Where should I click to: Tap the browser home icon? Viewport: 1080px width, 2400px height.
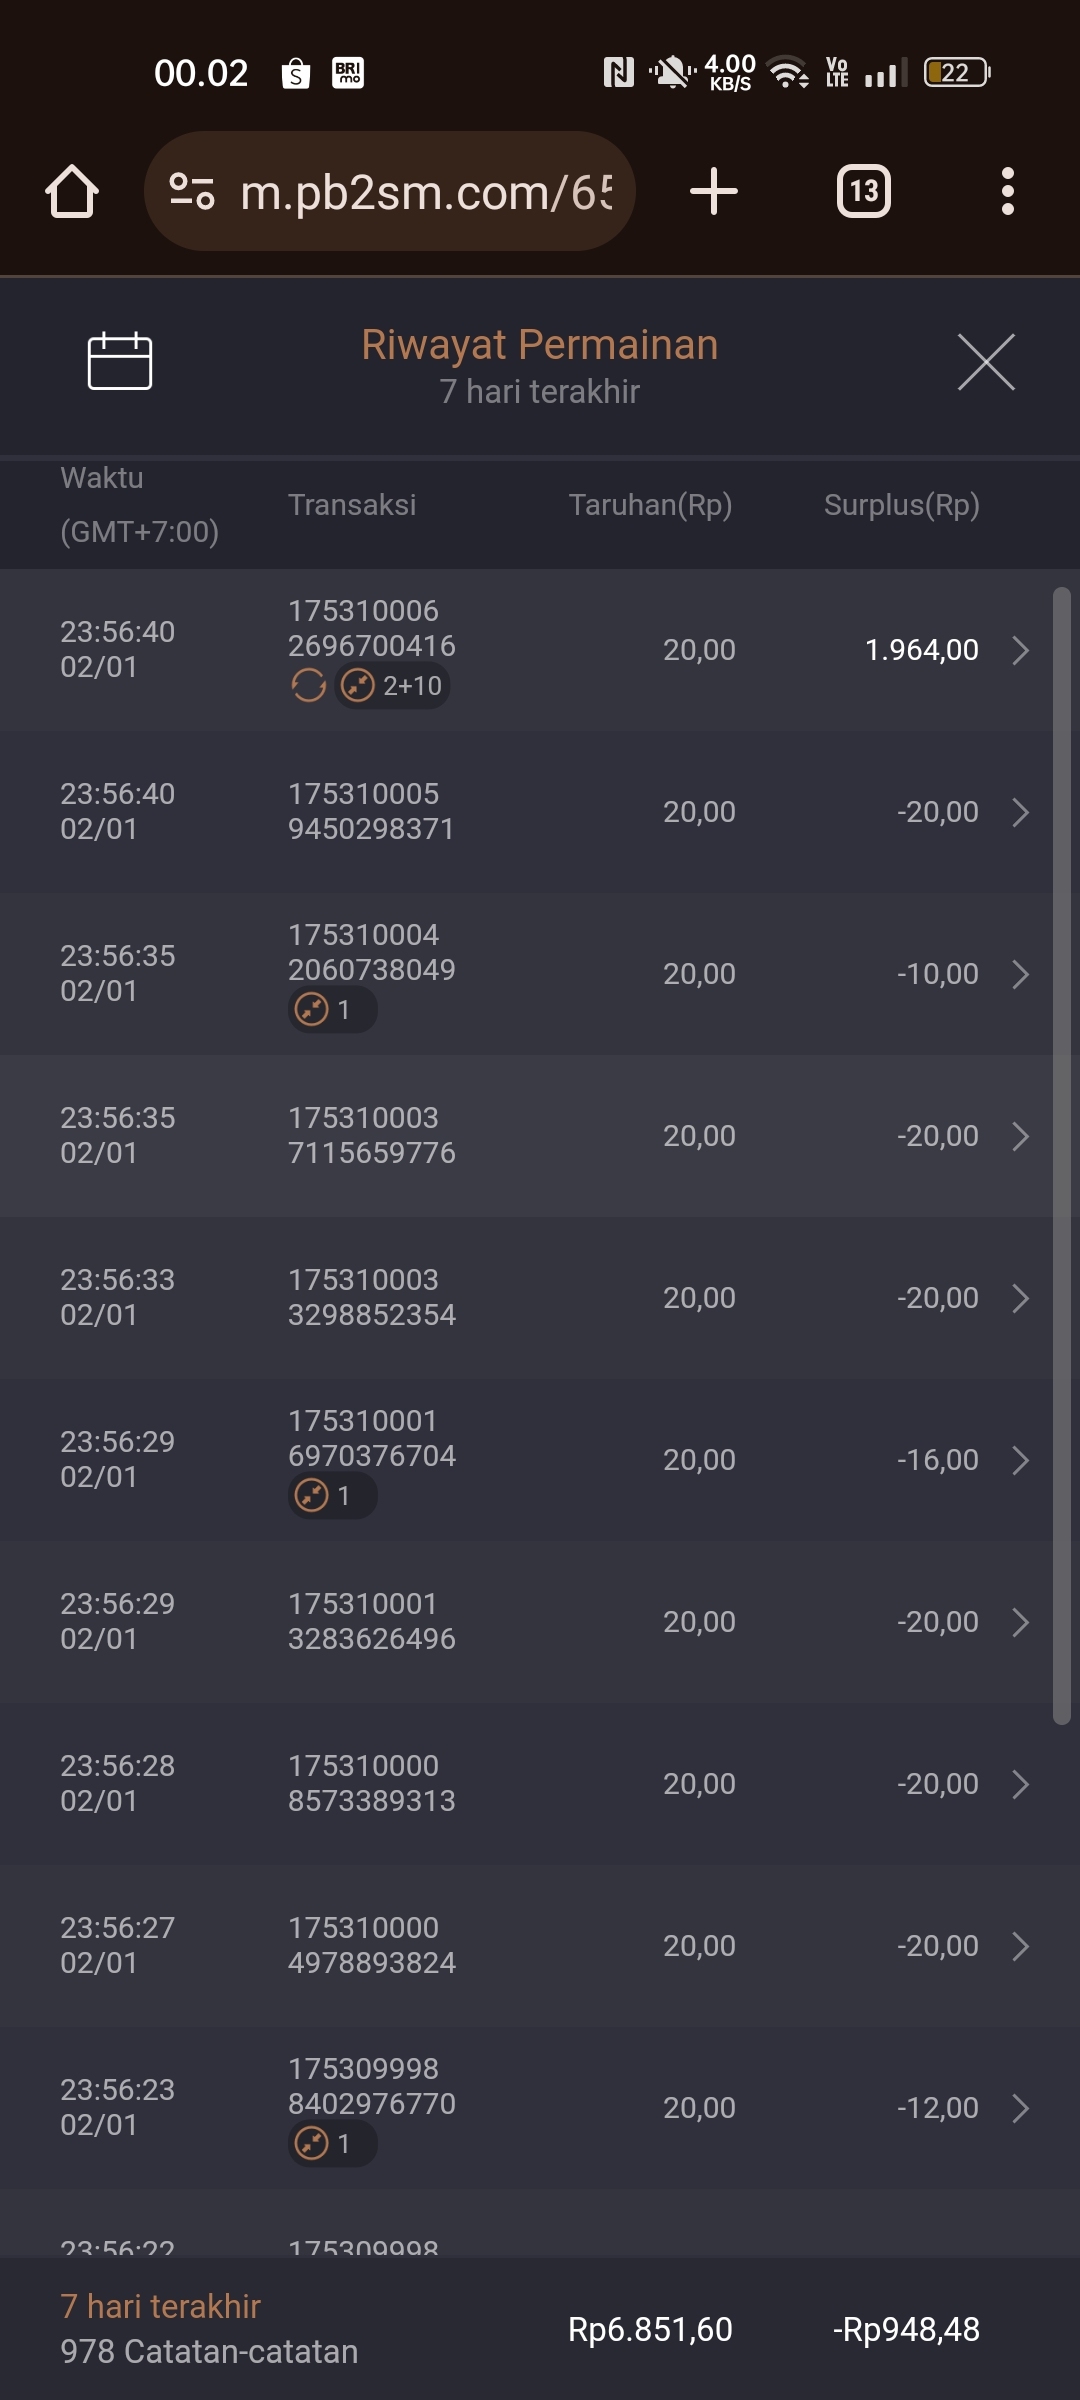72,191
